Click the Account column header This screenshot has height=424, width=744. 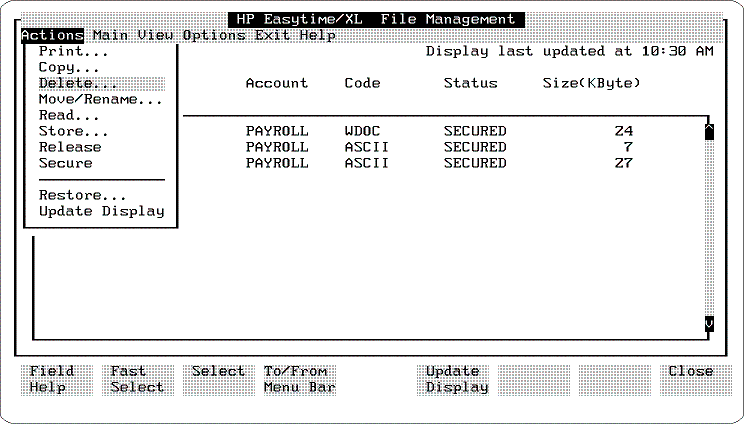tap(277, 83)
